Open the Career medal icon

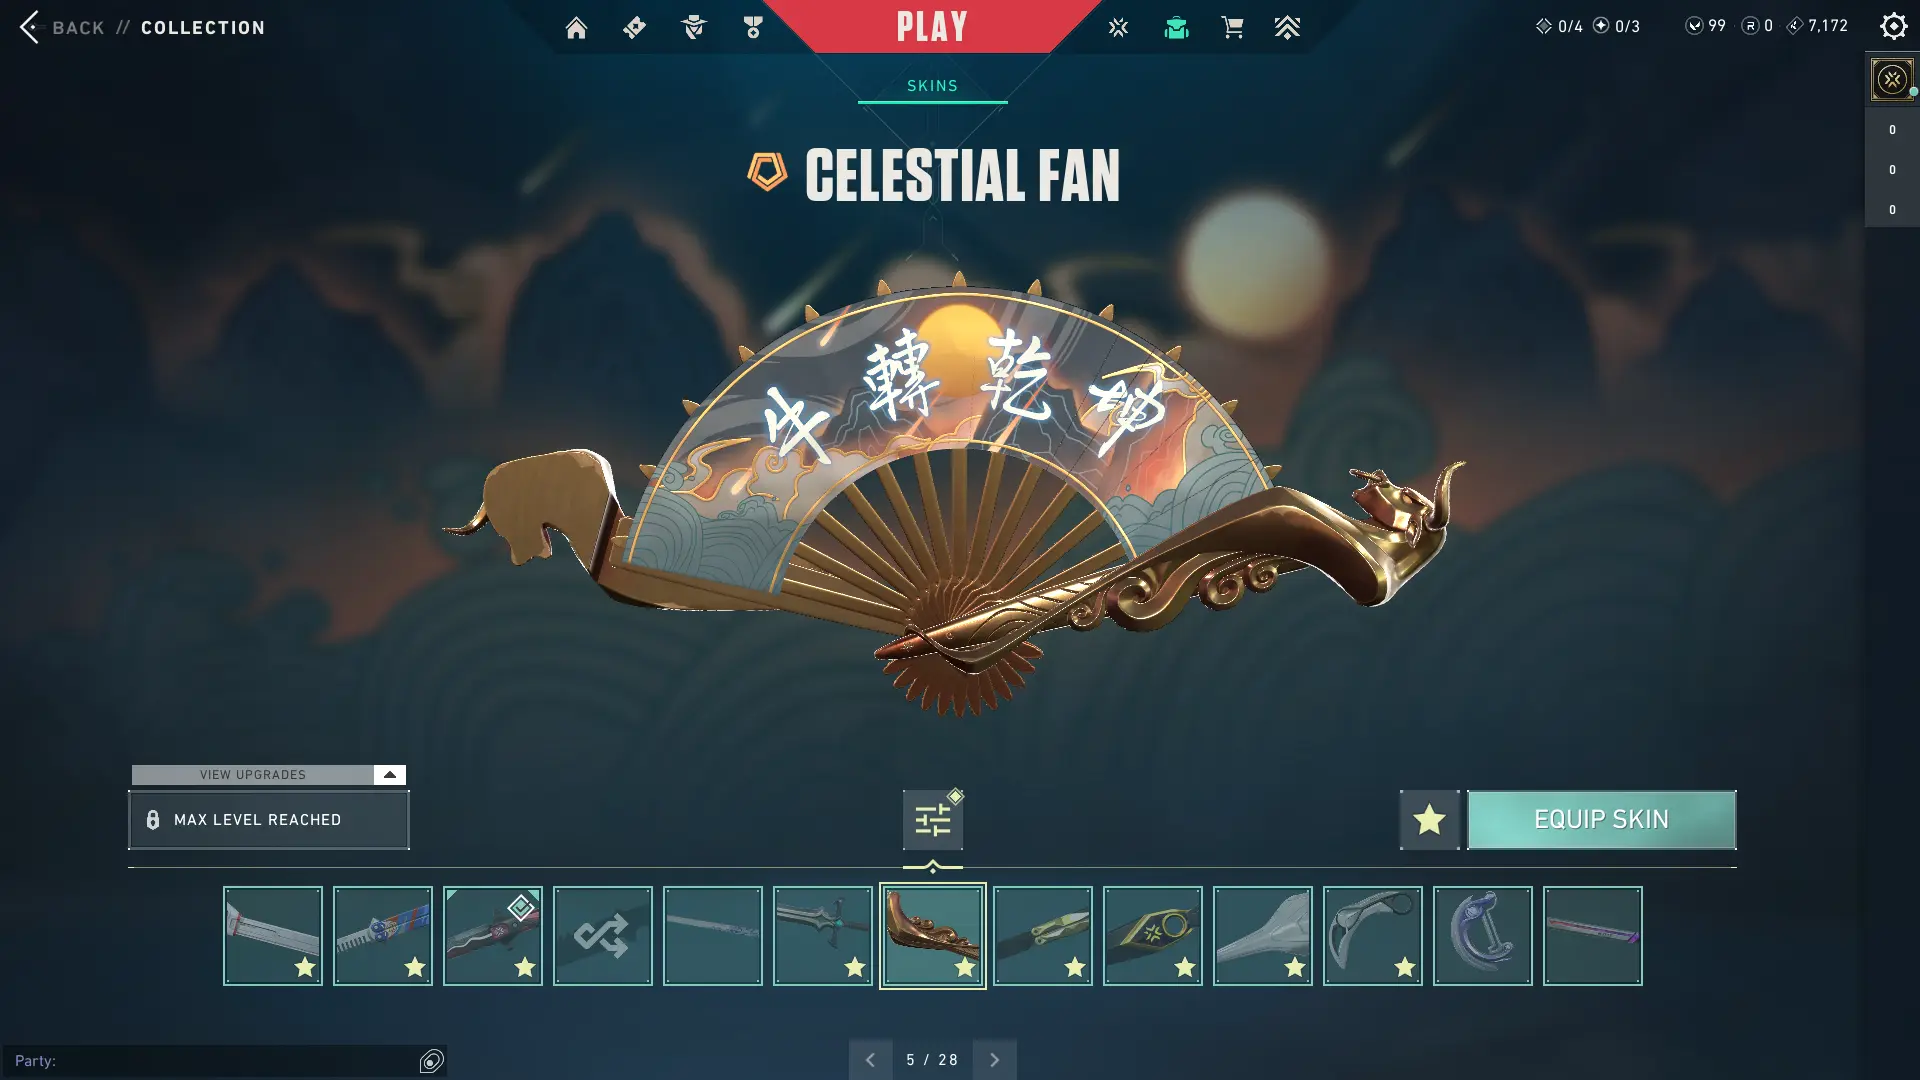tap(753, 27)
